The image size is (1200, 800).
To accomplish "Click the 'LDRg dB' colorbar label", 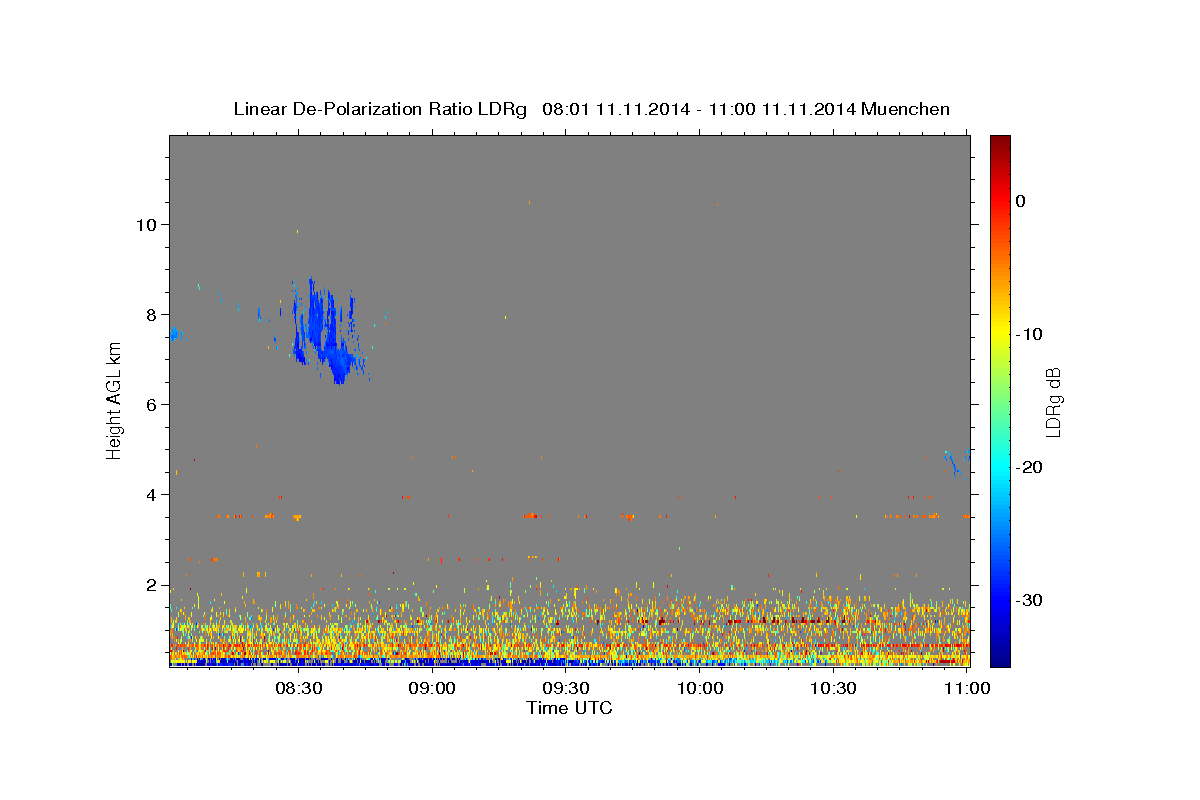I will click(x=1052, y=402).
